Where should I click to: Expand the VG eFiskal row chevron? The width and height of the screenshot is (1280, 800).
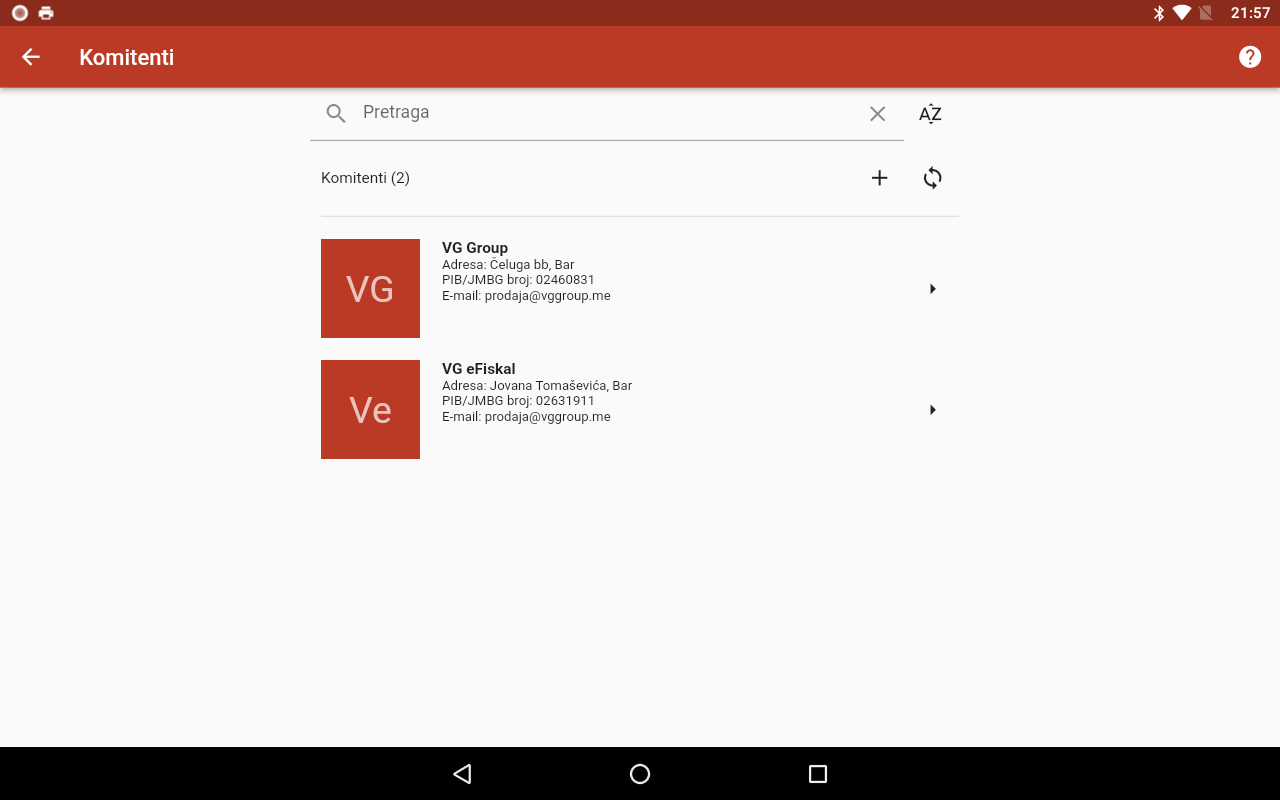tap(932, 409)
